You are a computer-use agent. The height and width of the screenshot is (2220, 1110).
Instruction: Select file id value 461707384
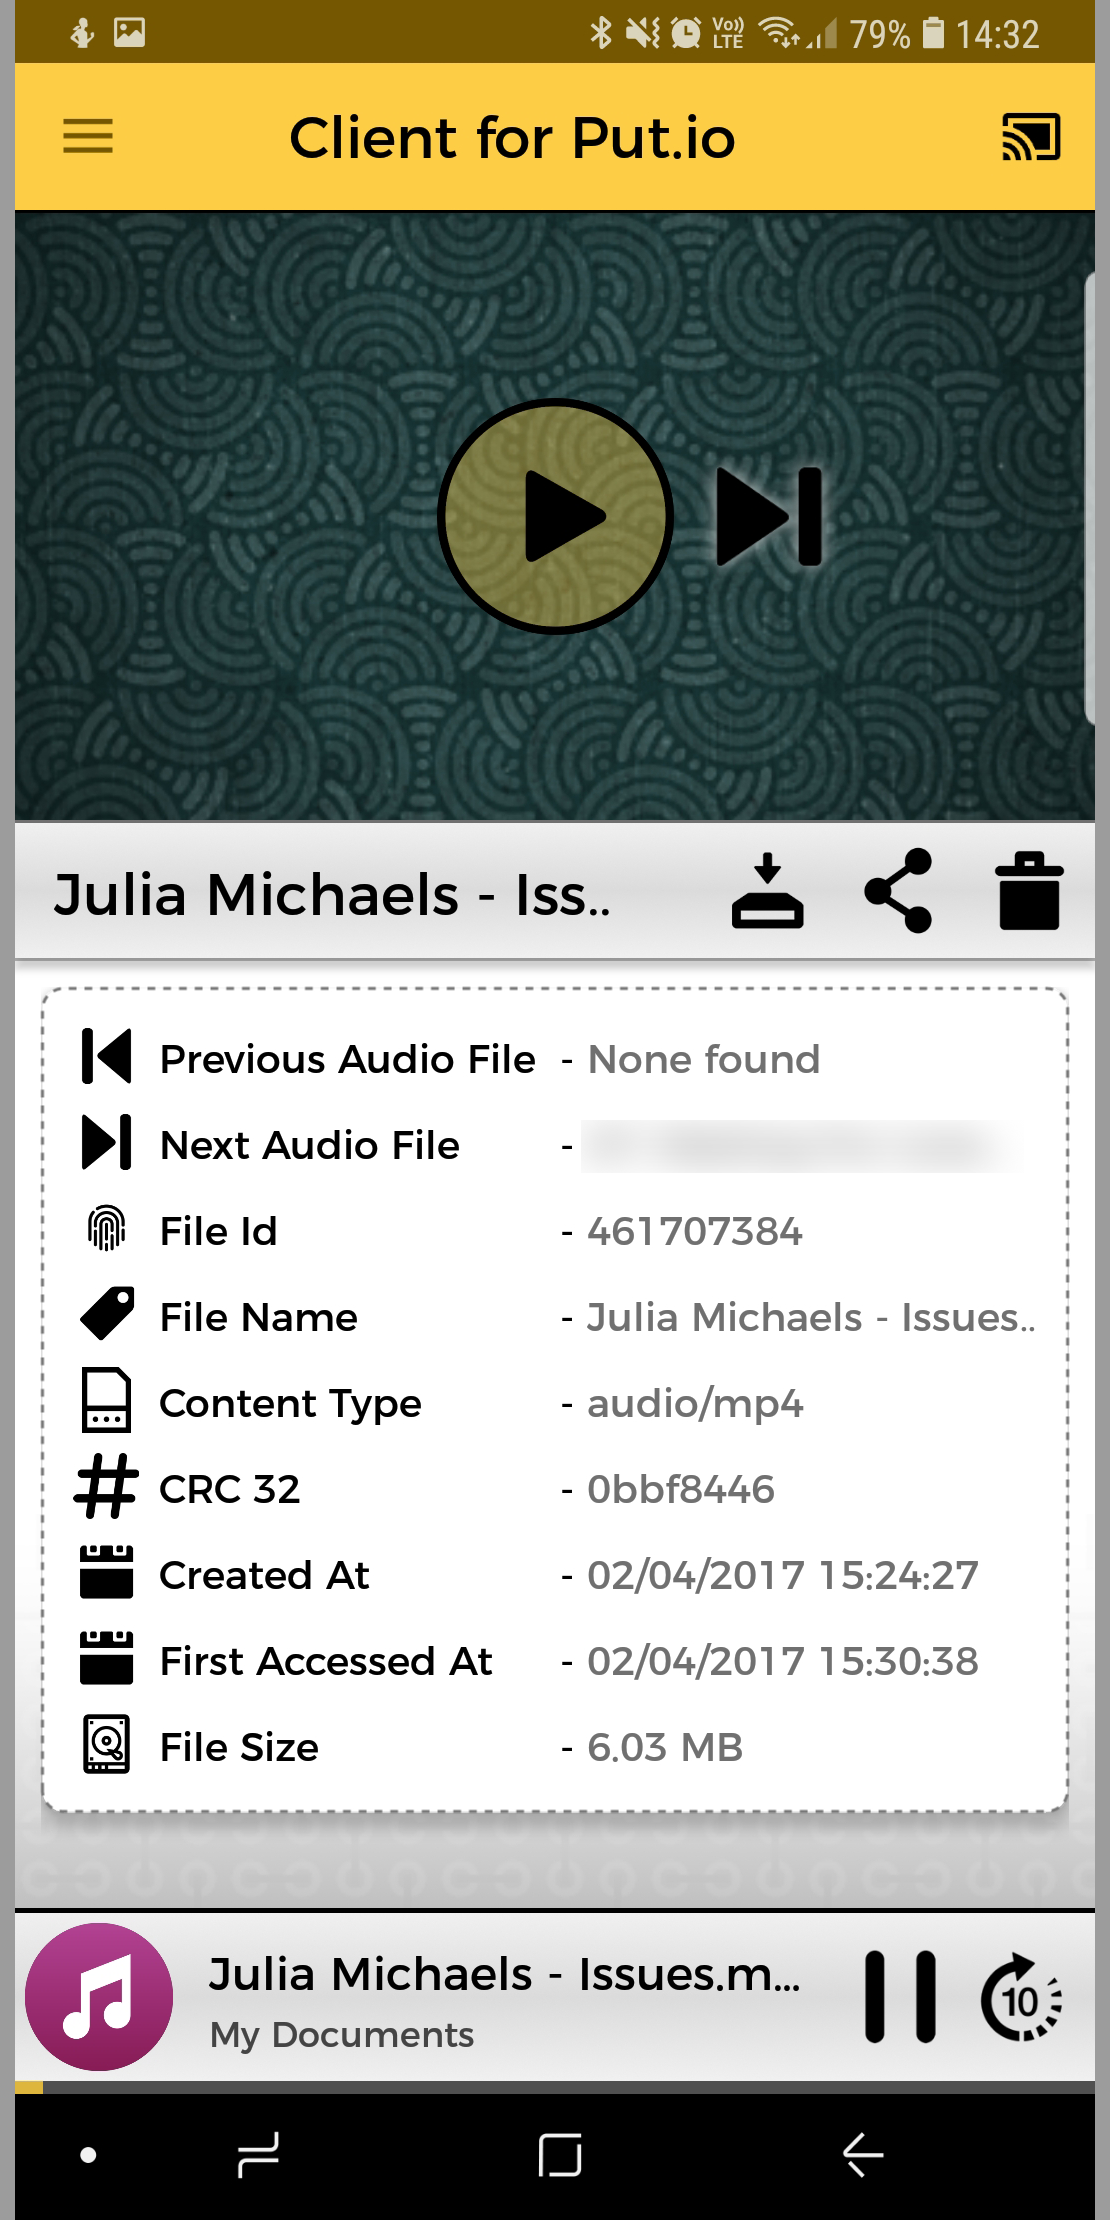(695, 1231)
